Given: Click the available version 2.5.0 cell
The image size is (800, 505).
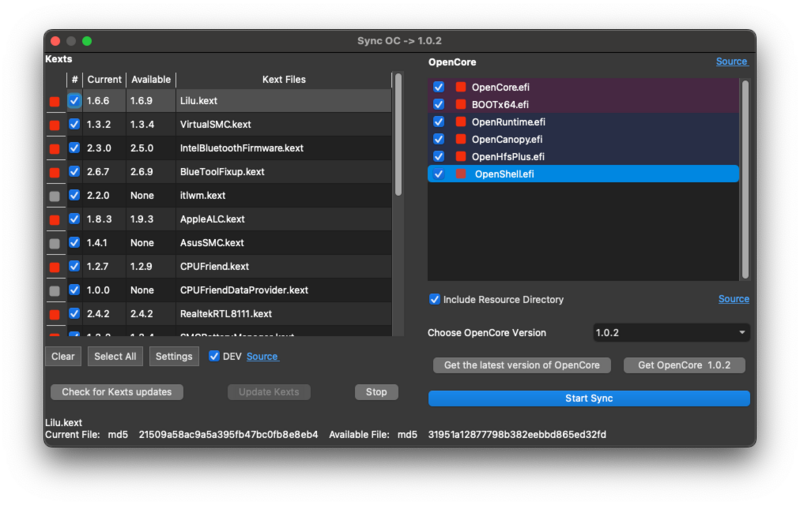Looking at the screenshot, I should click(151, 148).
